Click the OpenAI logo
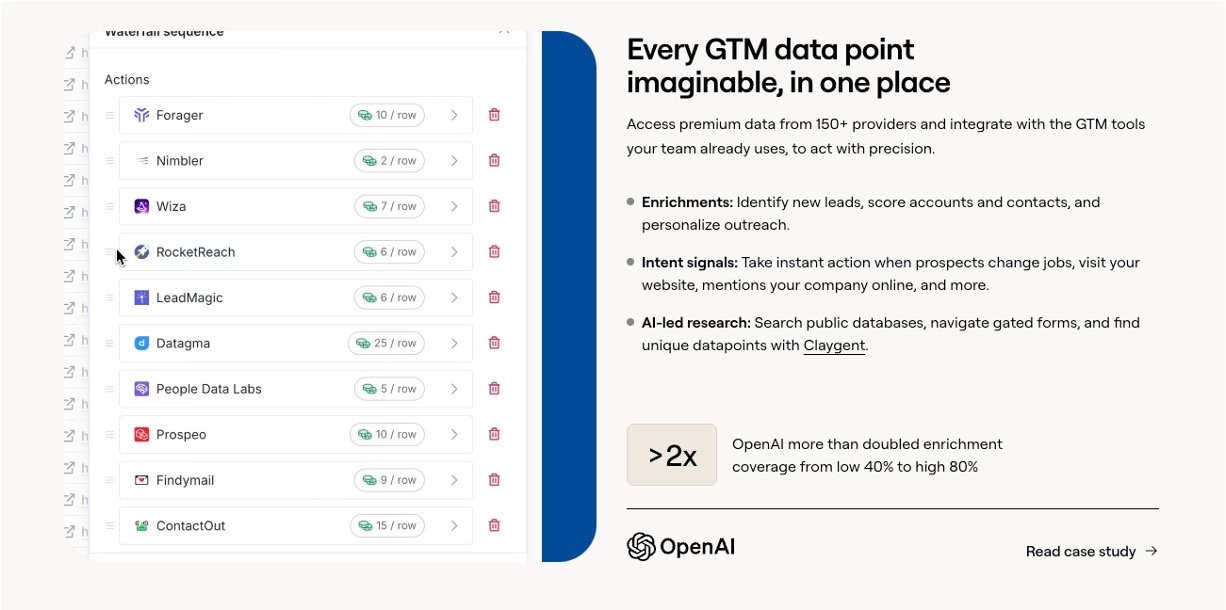Image resolution: width=1226 pixels, height=610 pixels. click(x=680, y=547)
